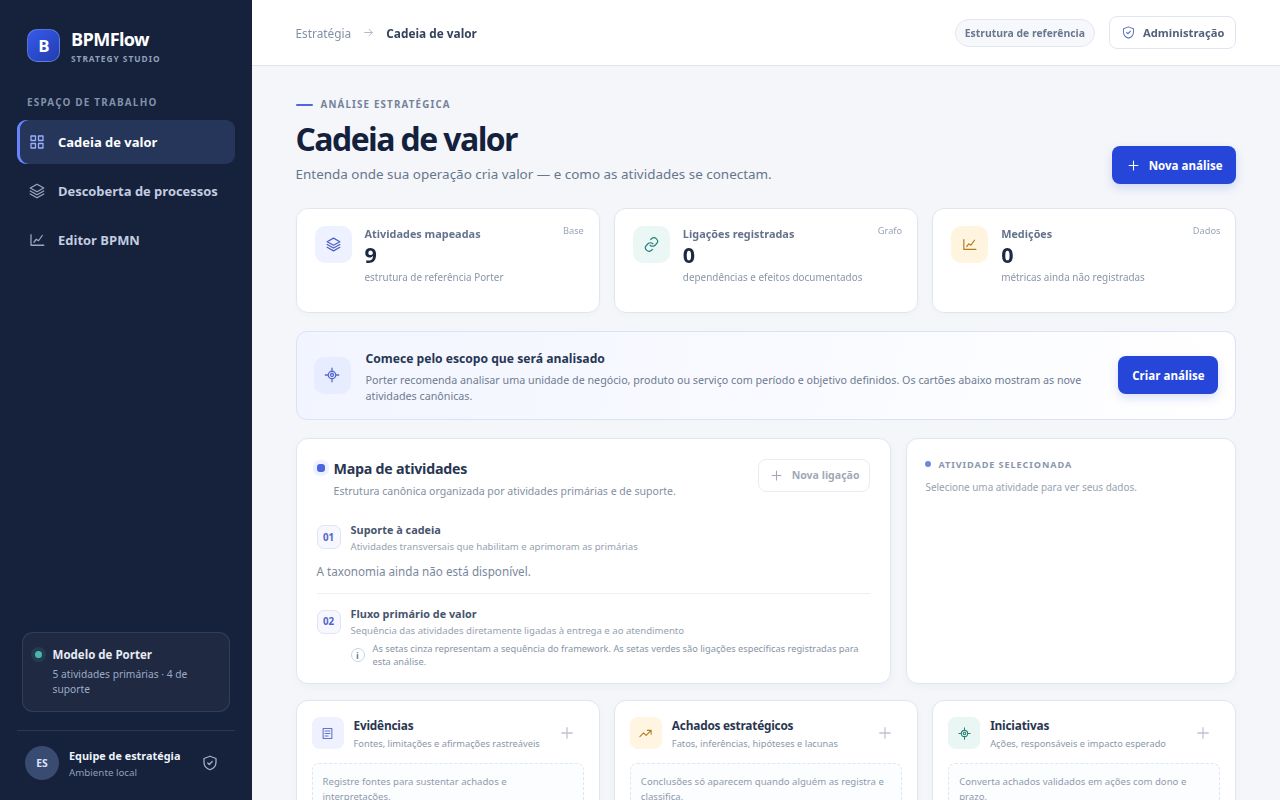Viewport: 1280px width, 800px height.
Task: Click the link icon on Ligações registradas
Action: pos(651,244)
